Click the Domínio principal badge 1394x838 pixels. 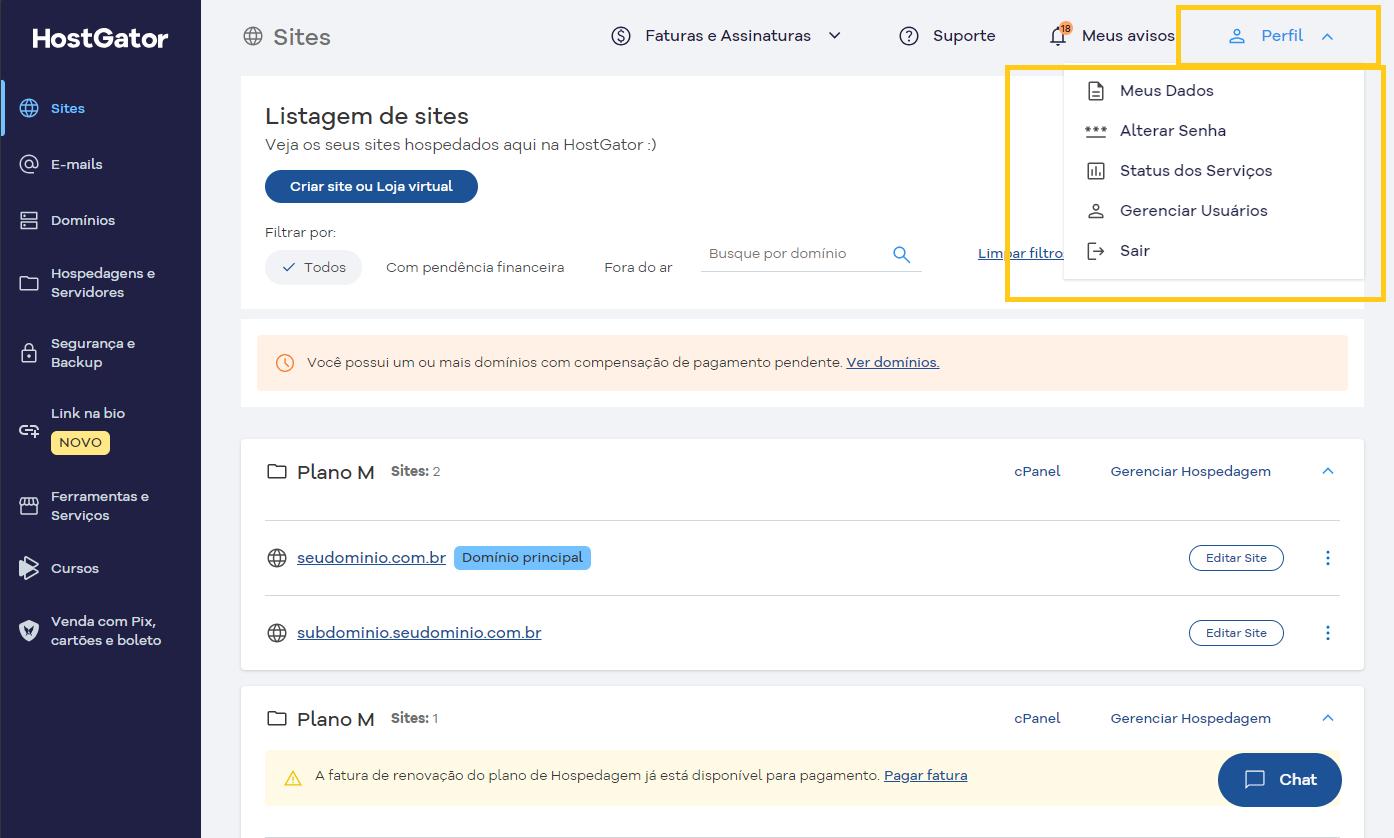[522, 558]
